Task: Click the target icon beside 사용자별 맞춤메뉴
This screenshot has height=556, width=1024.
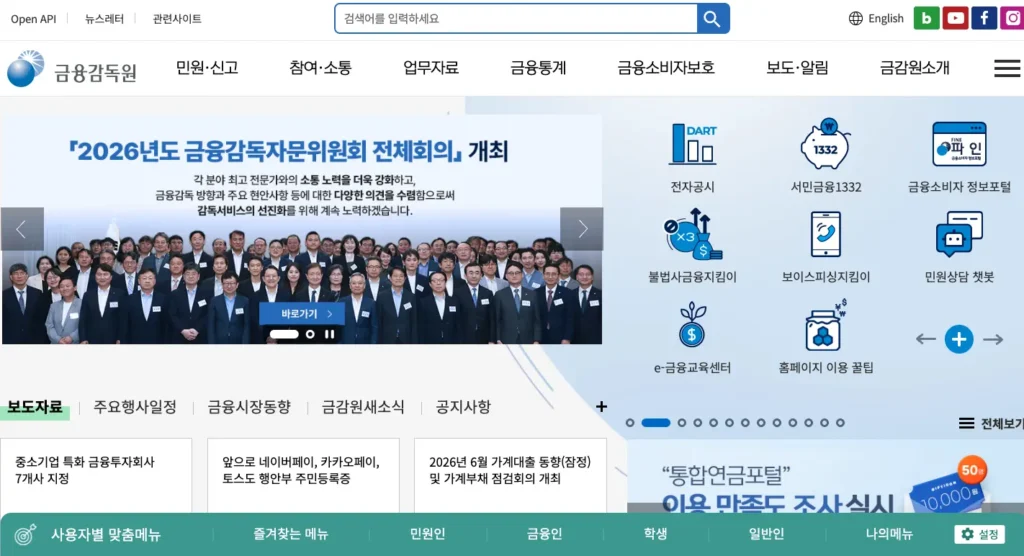Action: coord(25,534)
